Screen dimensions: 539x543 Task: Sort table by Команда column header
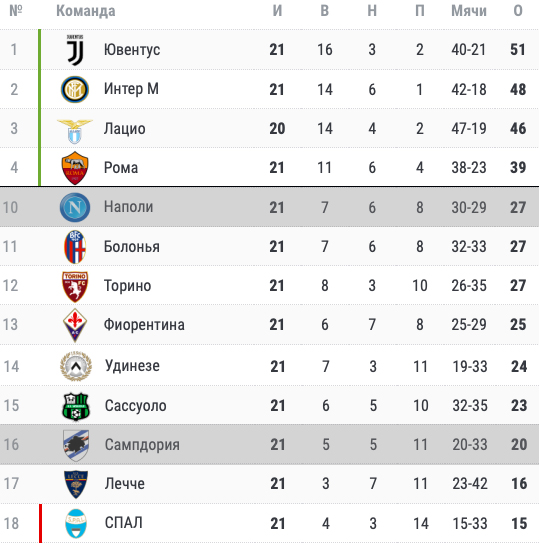pos(86,11)
